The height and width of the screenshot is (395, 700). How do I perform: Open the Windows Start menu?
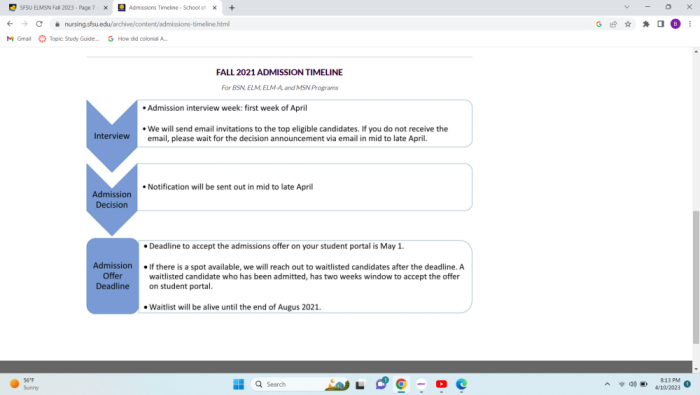[x=238, y=384]
